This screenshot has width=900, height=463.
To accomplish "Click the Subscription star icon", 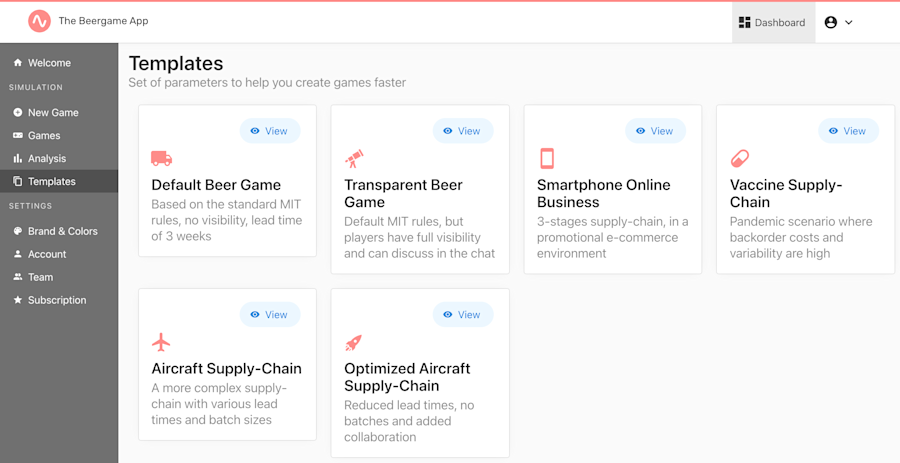I will tap(18, 299).
